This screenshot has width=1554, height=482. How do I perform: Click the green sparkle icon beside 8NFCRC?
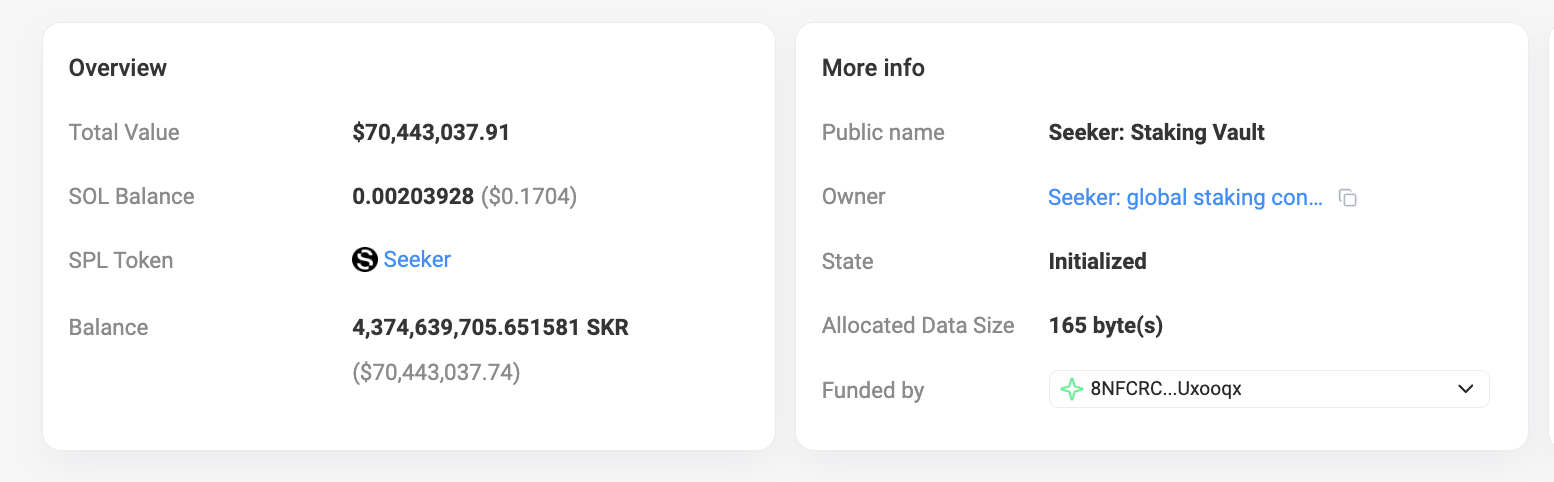click(1071, 389)
